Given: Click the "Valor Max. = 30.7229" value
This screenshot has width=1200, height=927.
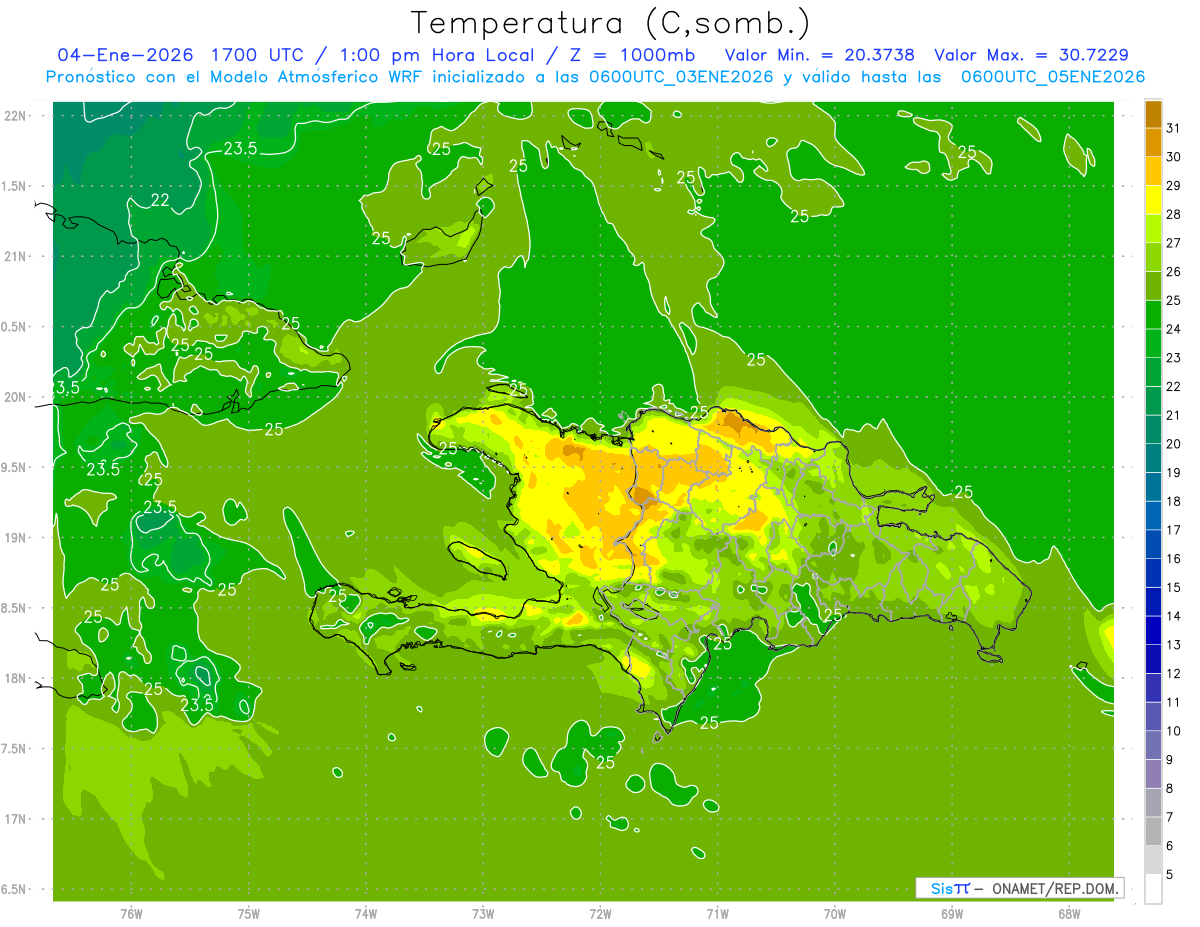Looking at the screenshot, I should 1031,55.
